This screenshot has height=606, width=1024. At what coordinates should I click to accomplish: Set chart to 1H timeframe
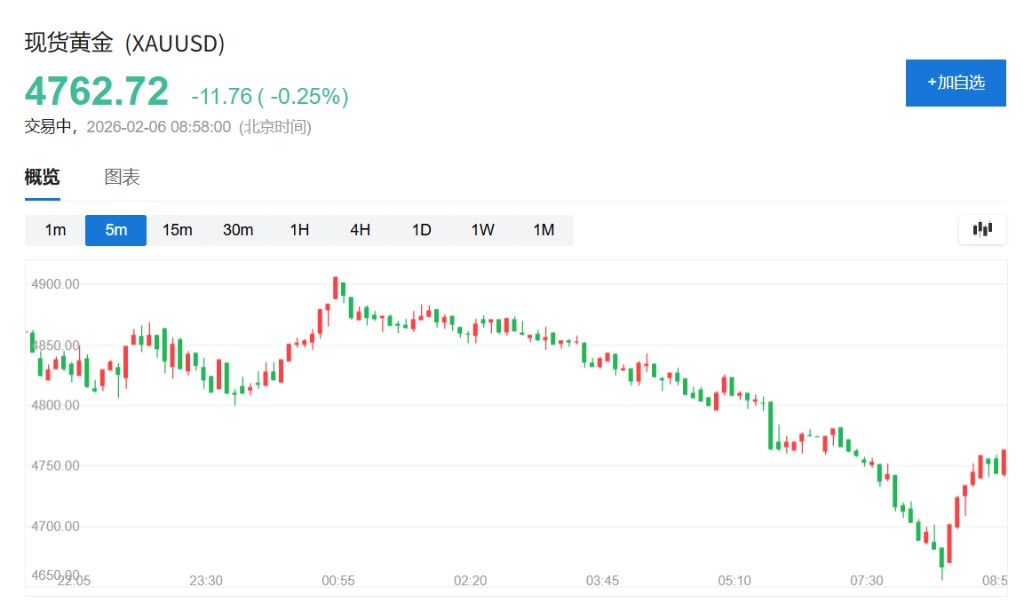[x=299, y=230]
